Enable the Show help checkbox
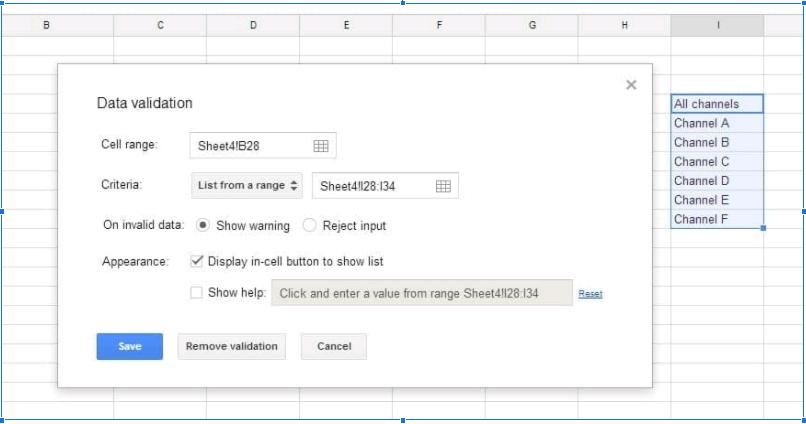 tap(196, 292)
